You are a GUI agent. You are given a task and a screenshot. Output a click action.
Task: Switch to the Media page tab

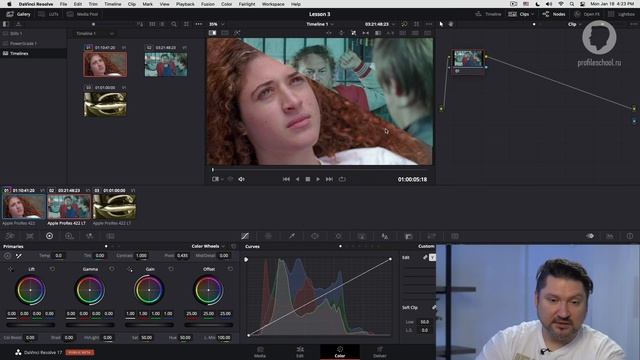[260, 352]
